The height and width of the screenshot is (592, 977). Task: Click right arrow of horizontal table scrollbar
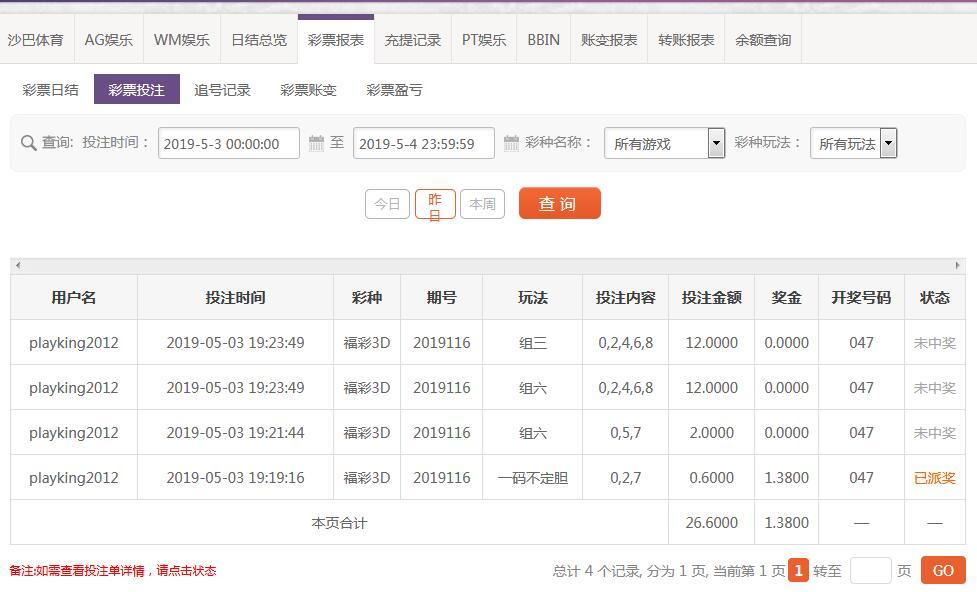[958, 265]
